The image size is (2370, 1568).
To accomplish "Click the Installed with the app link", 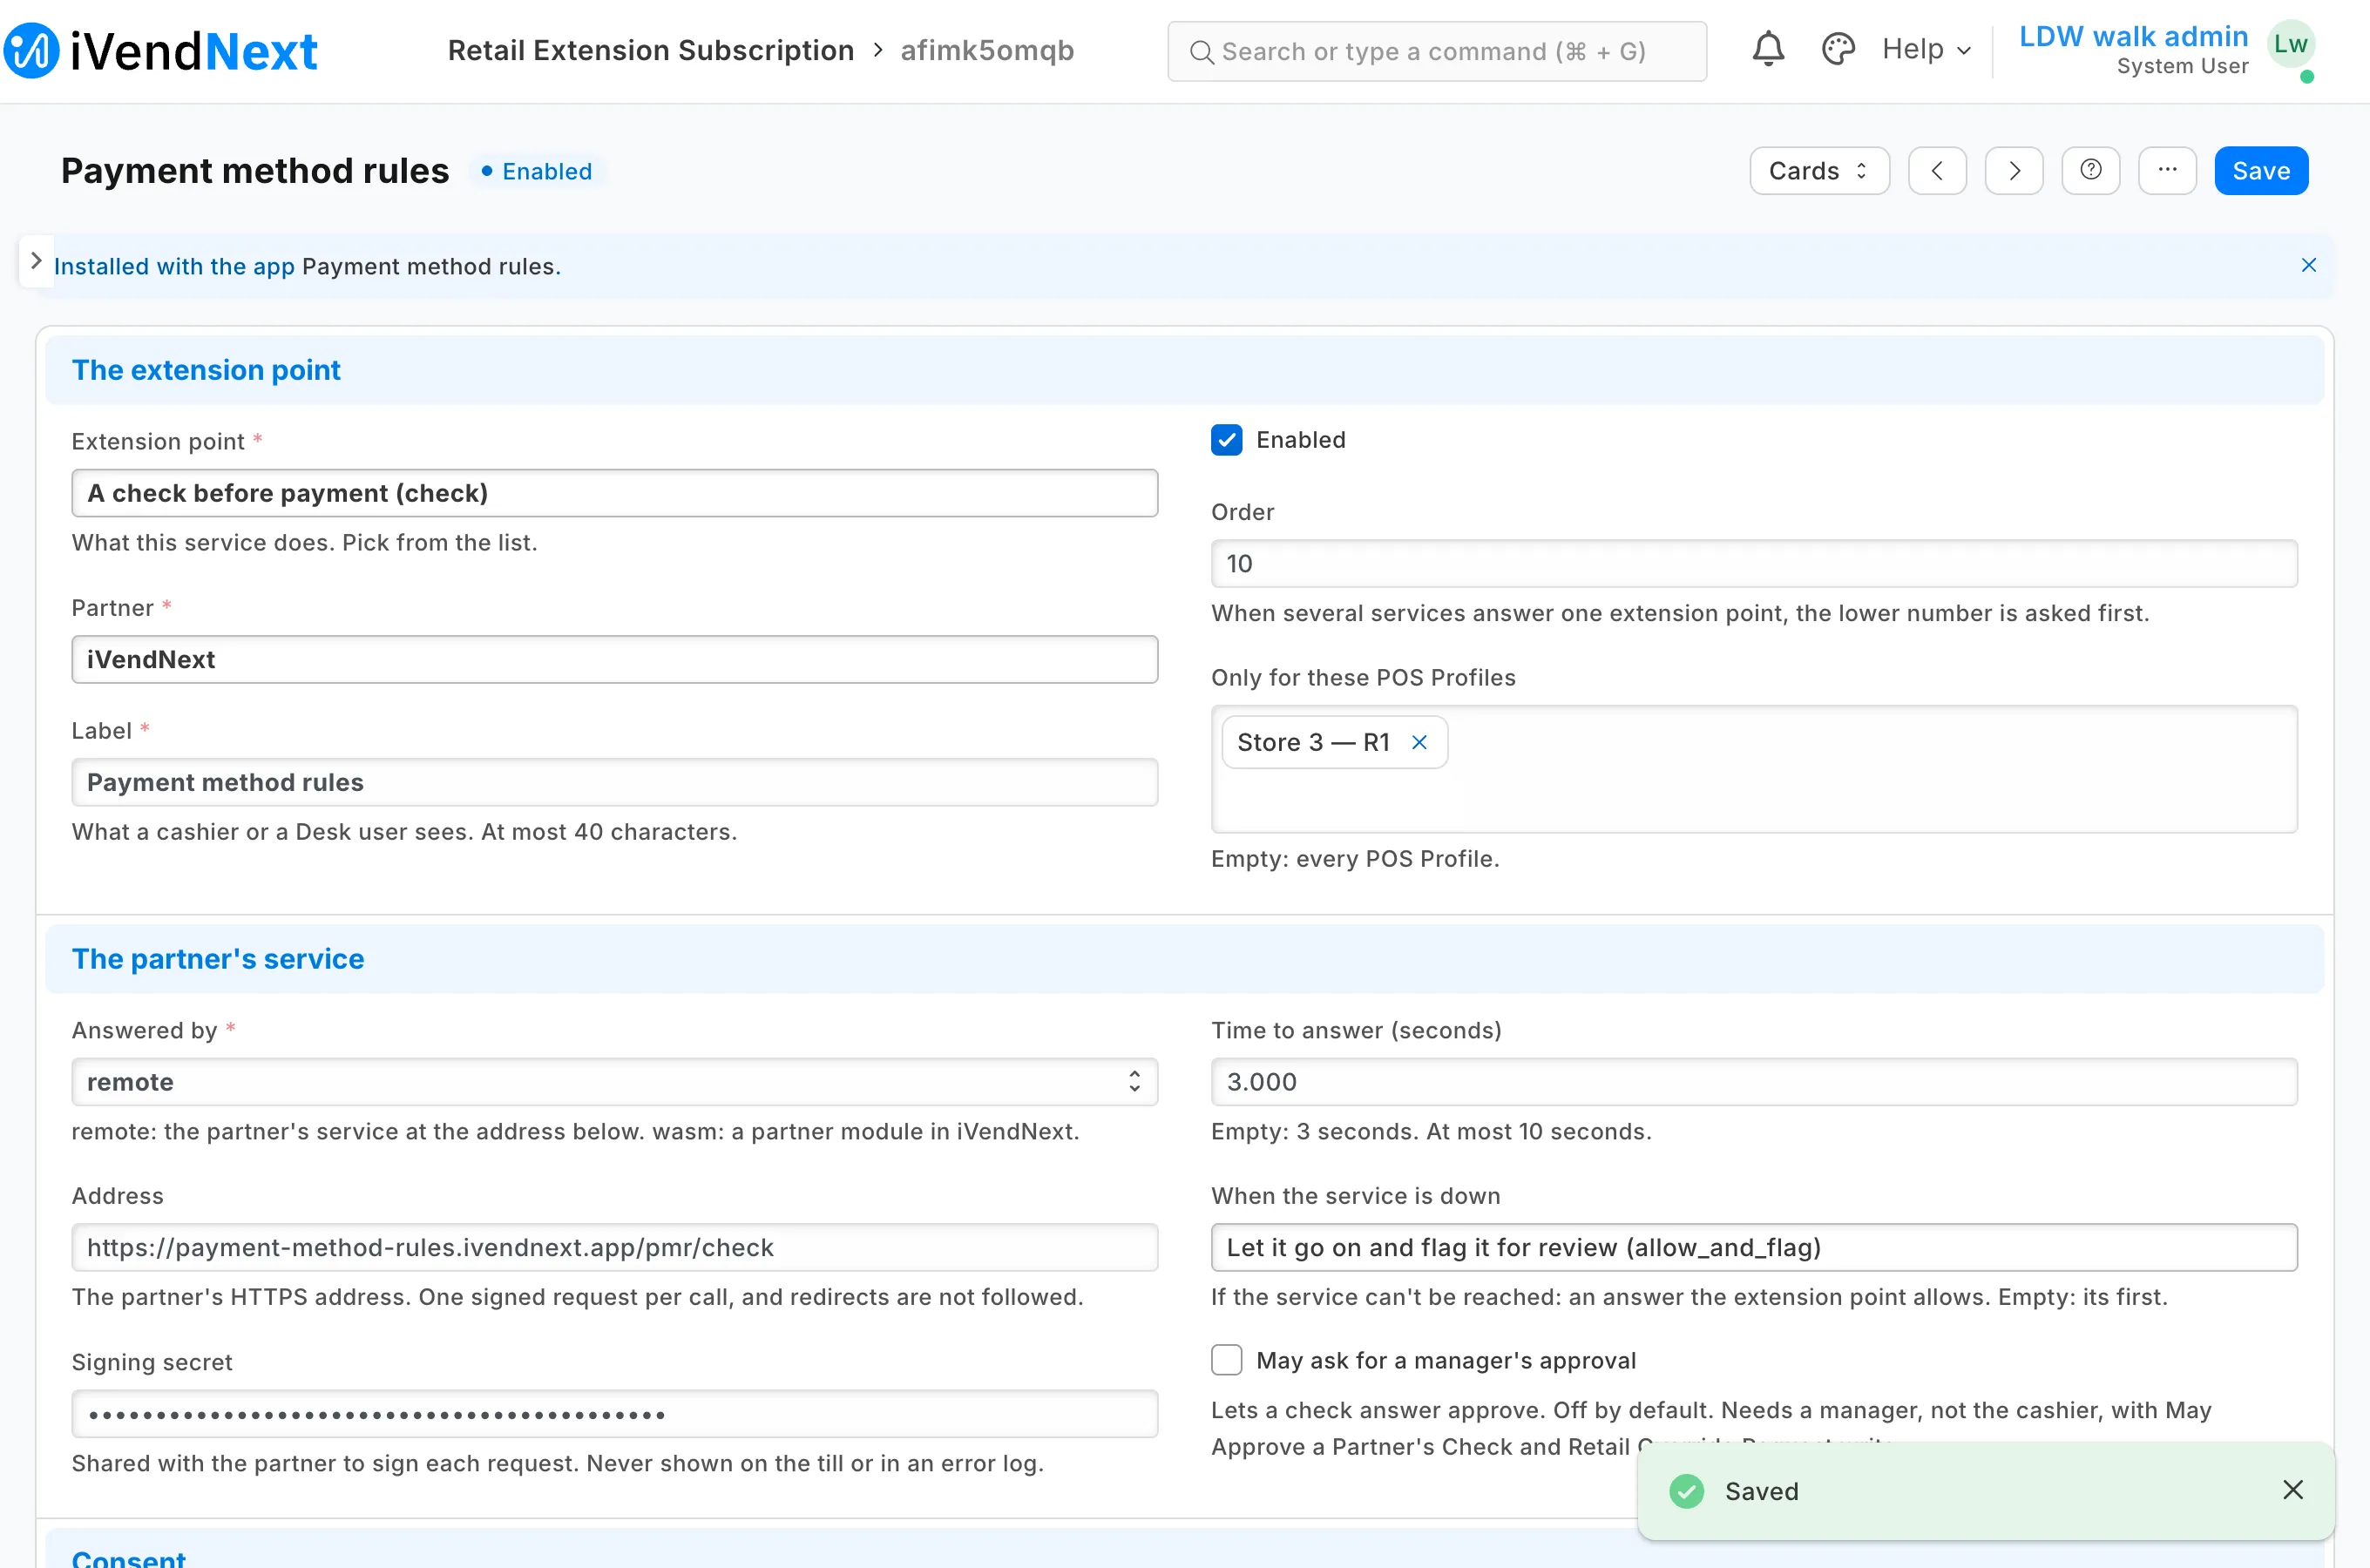I will [x=174, y=266].
